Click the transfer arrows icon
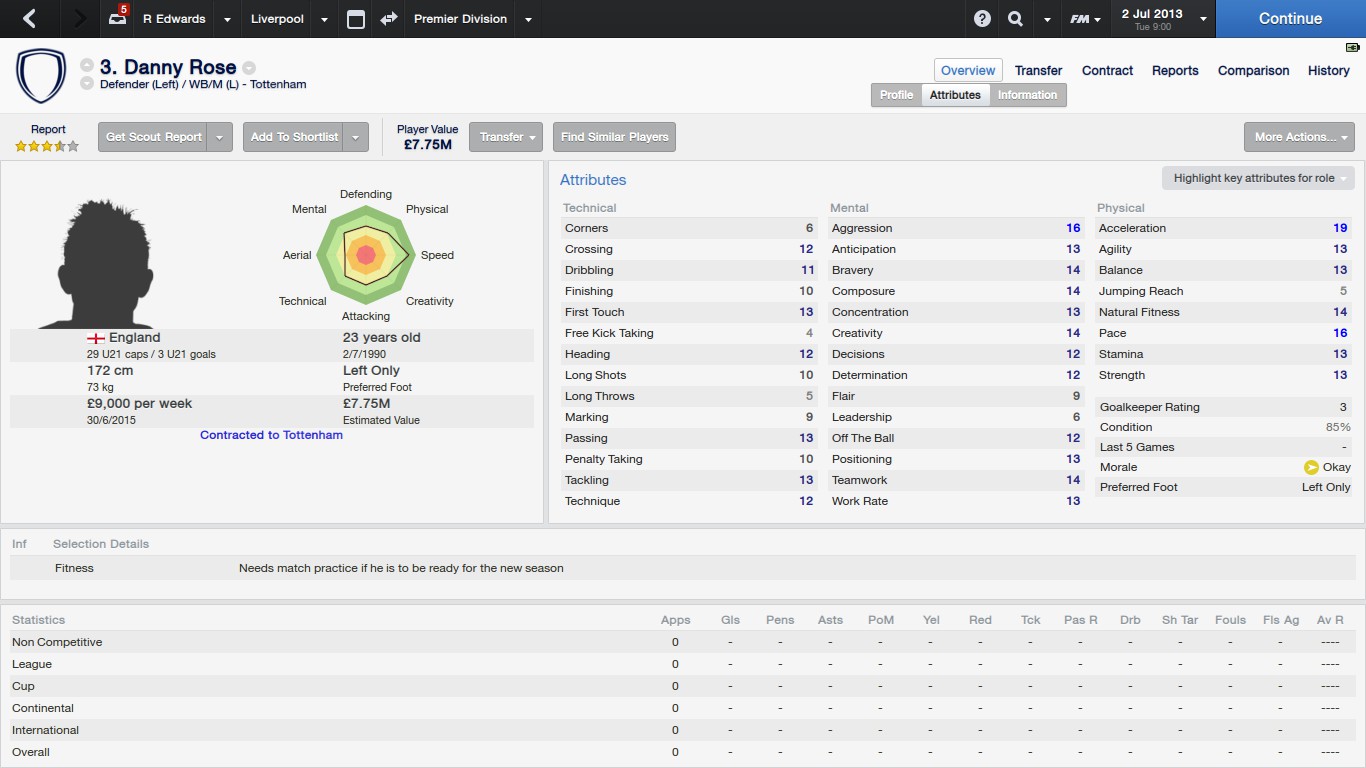Viewport: 1366px width, 768px height. [x=389, y=18]
